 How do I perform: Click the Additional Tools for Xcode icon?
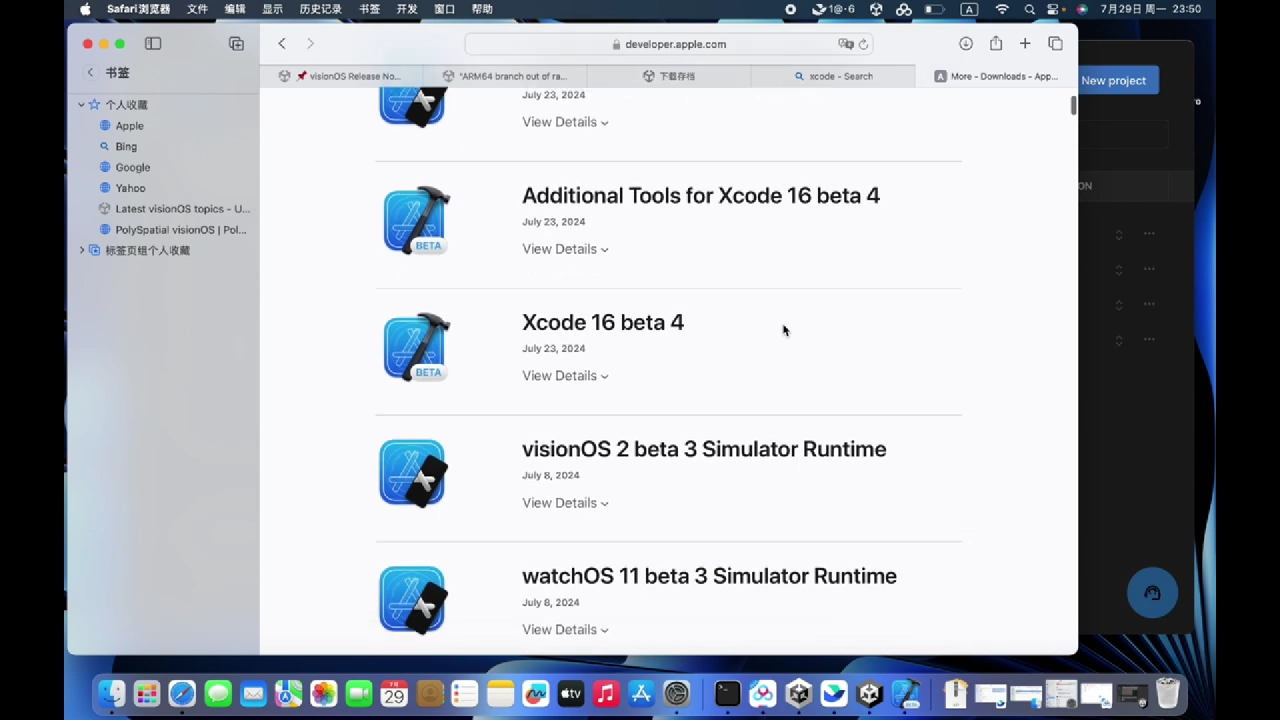tap(416, 220)
